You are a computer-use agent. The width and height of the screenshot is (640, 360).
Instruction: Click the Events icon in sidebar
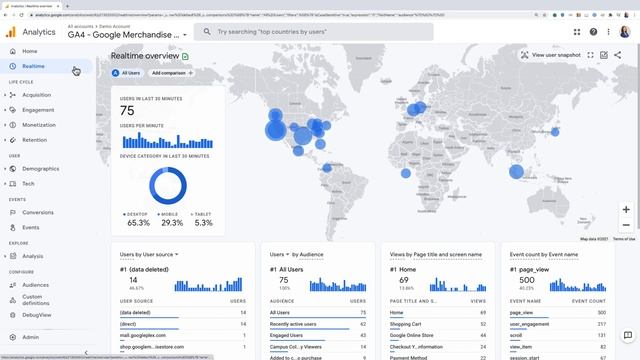pos(13,227)
